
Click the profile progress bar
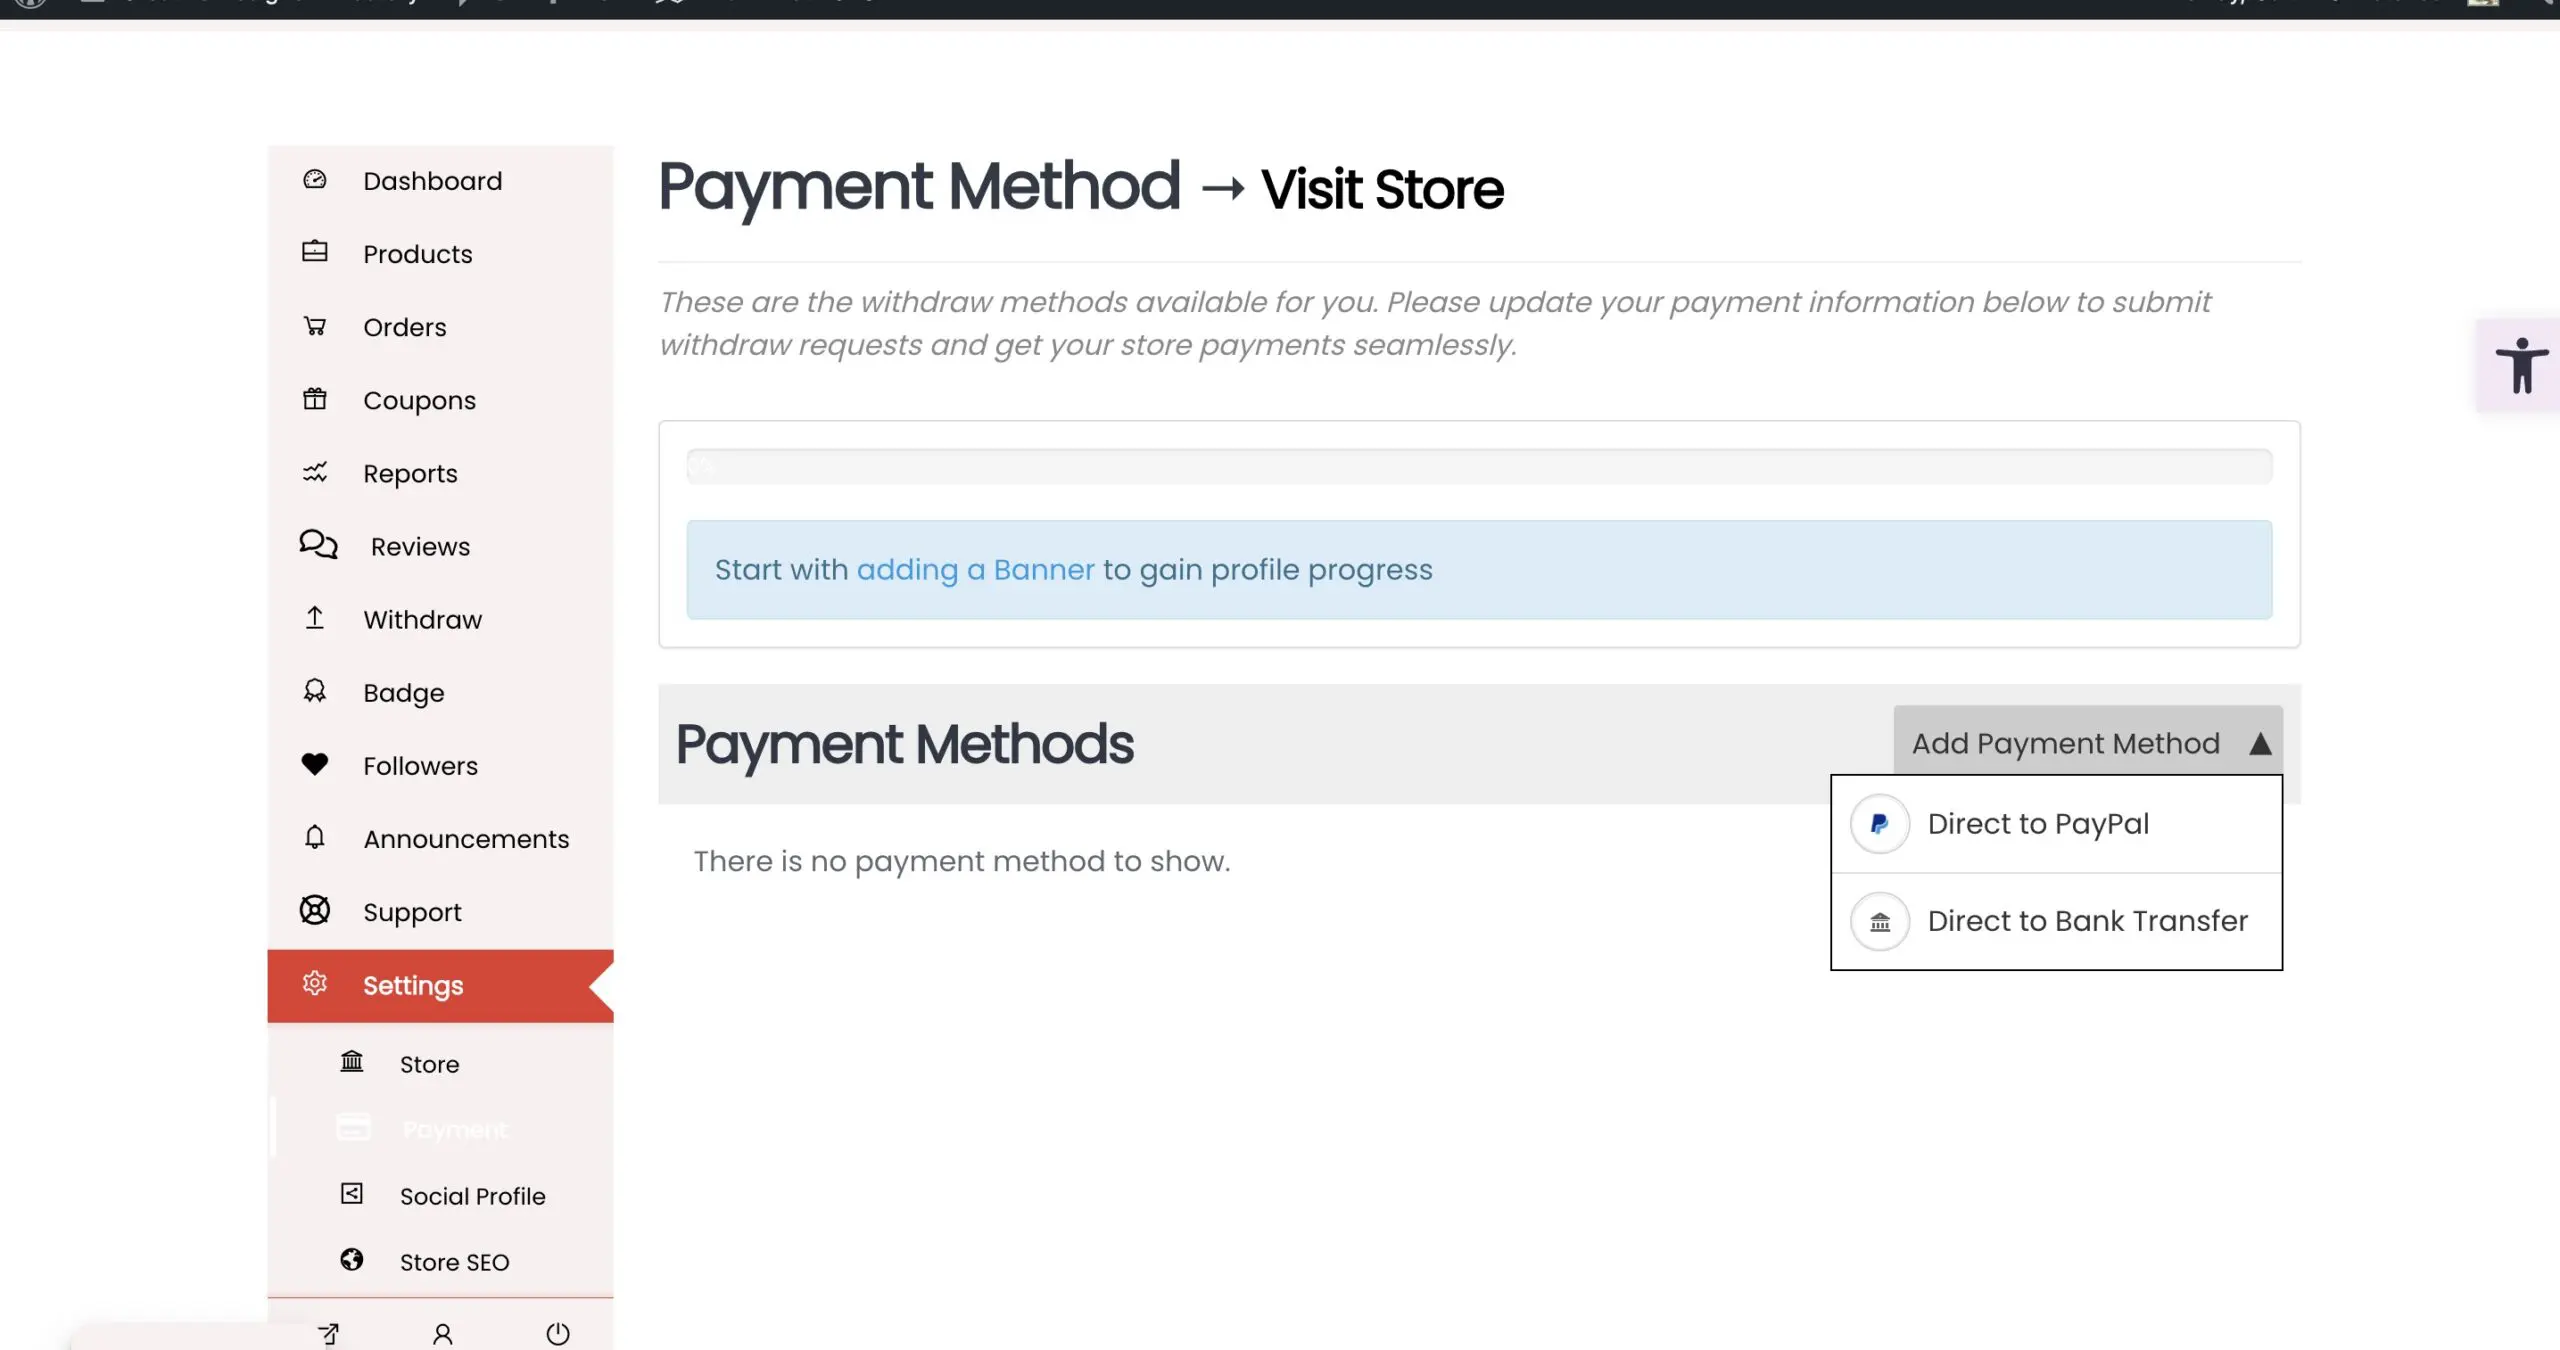[x=1478, y=466]
